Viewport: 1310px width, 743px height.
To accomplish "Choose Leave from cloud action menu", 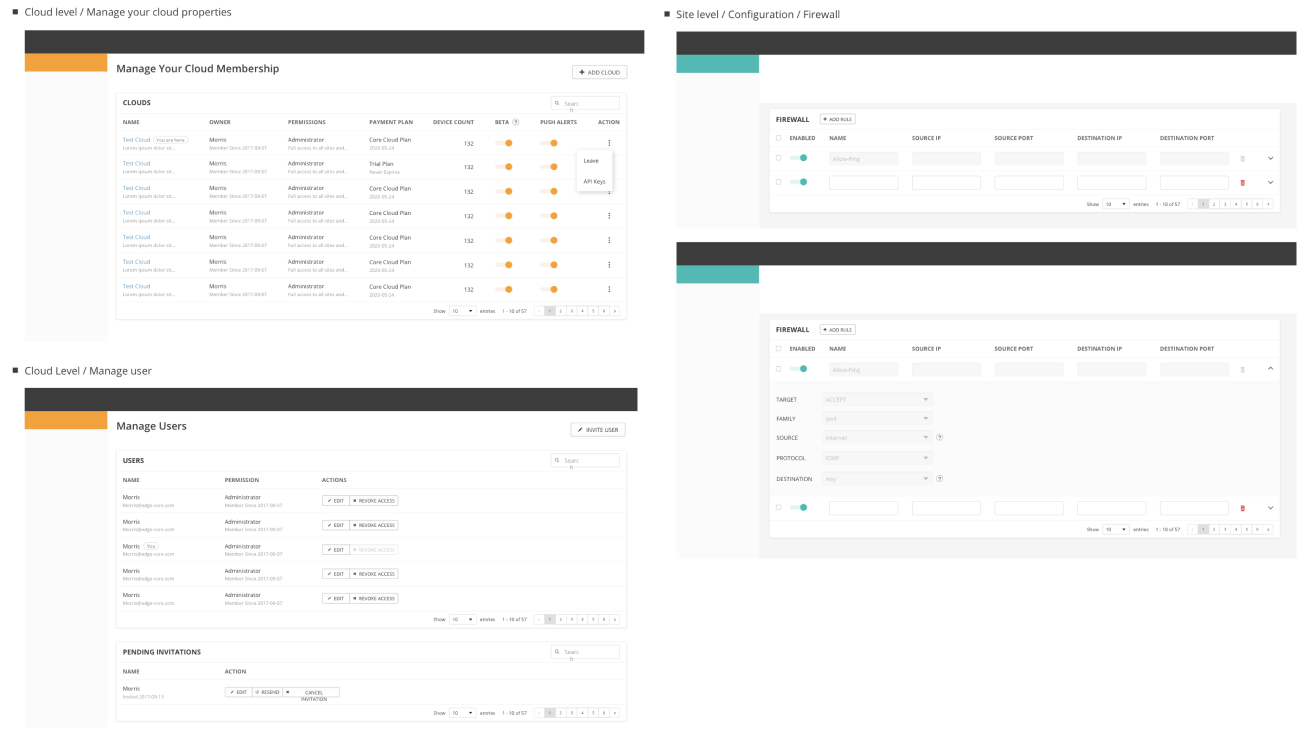I will (x=591, y=160).
